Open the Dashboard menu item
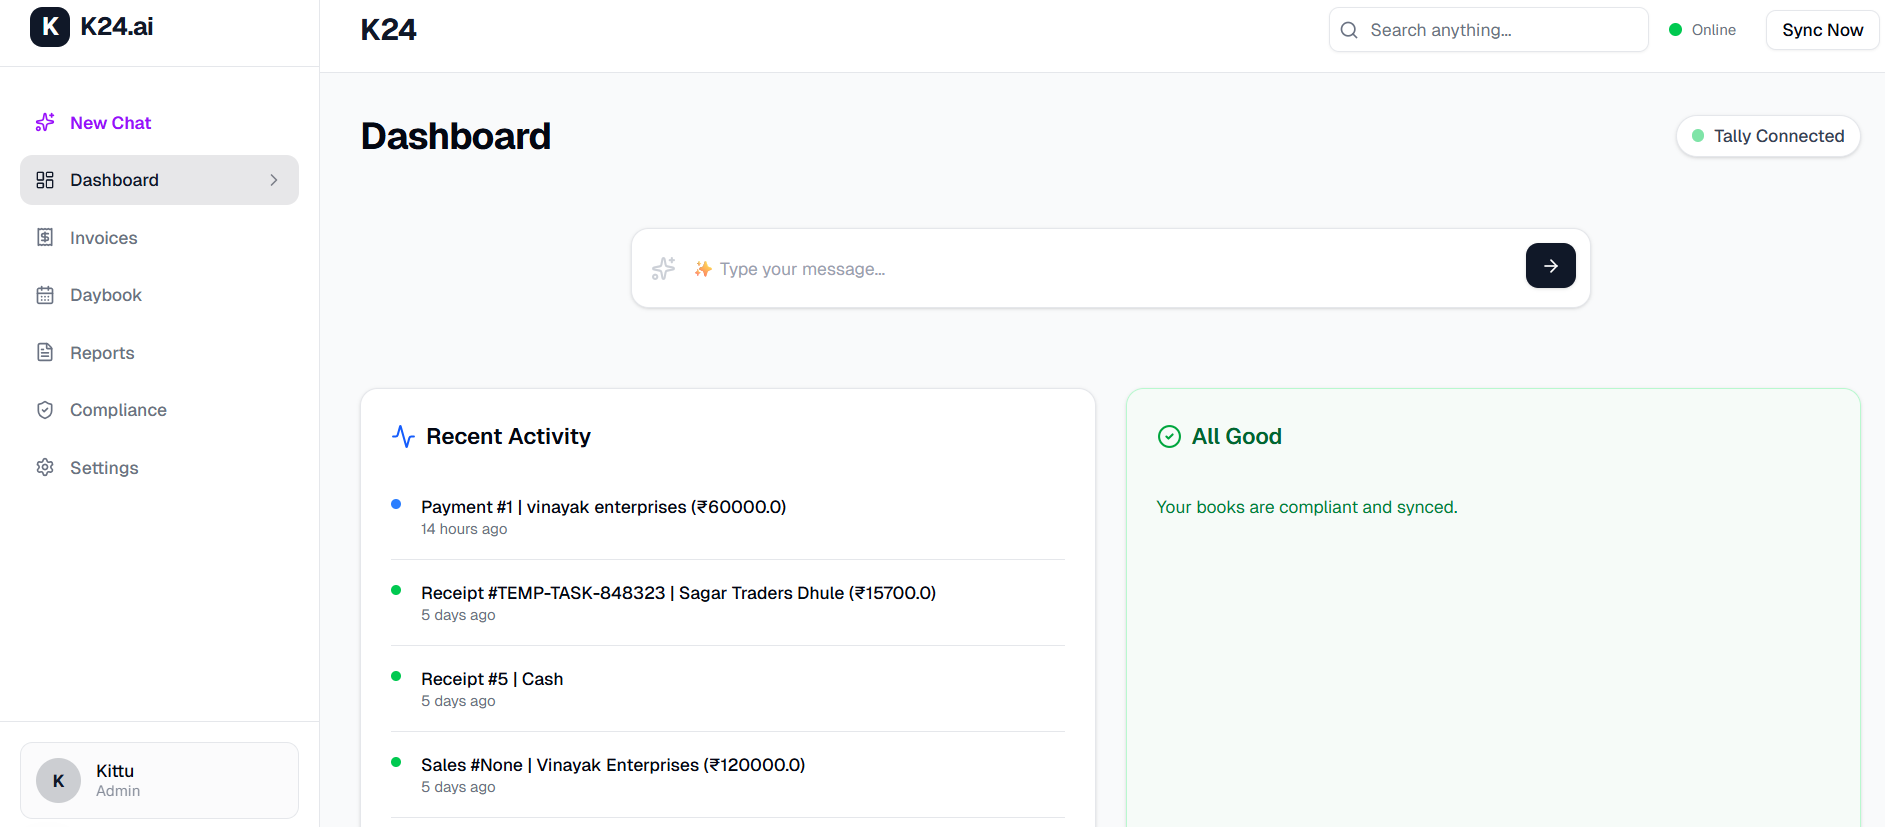The height and width of the screenshot is (827, 1885). (x=115, y=180)
